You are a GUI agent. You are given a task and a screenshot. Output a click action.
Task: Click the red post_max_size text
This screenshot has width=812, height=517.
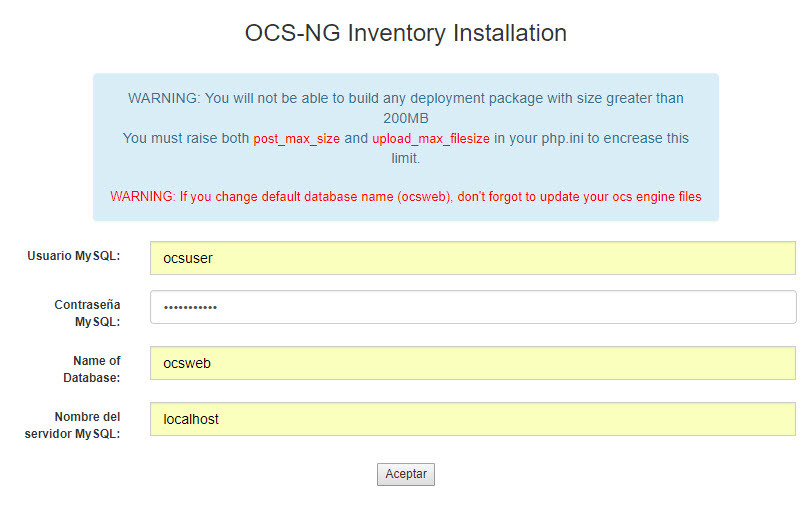(296, 139)
